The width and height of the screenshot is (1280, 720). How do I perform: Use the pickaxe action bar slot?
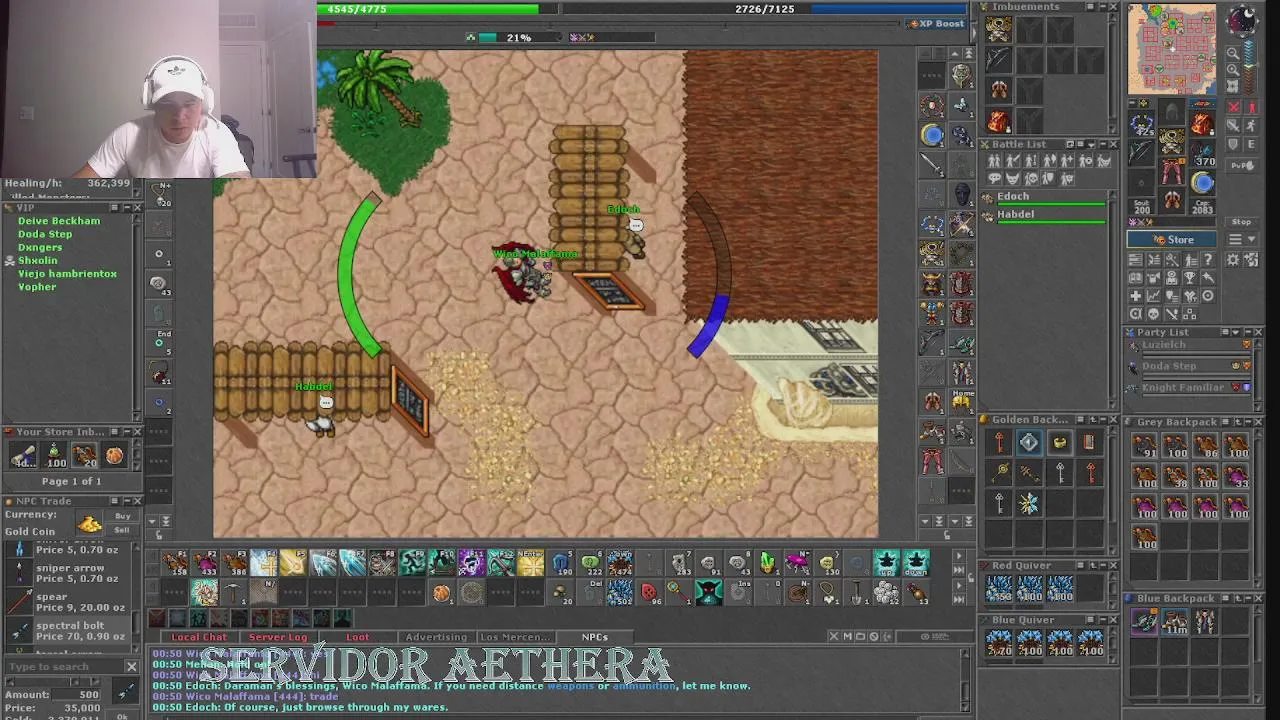[x=234, y=593]
